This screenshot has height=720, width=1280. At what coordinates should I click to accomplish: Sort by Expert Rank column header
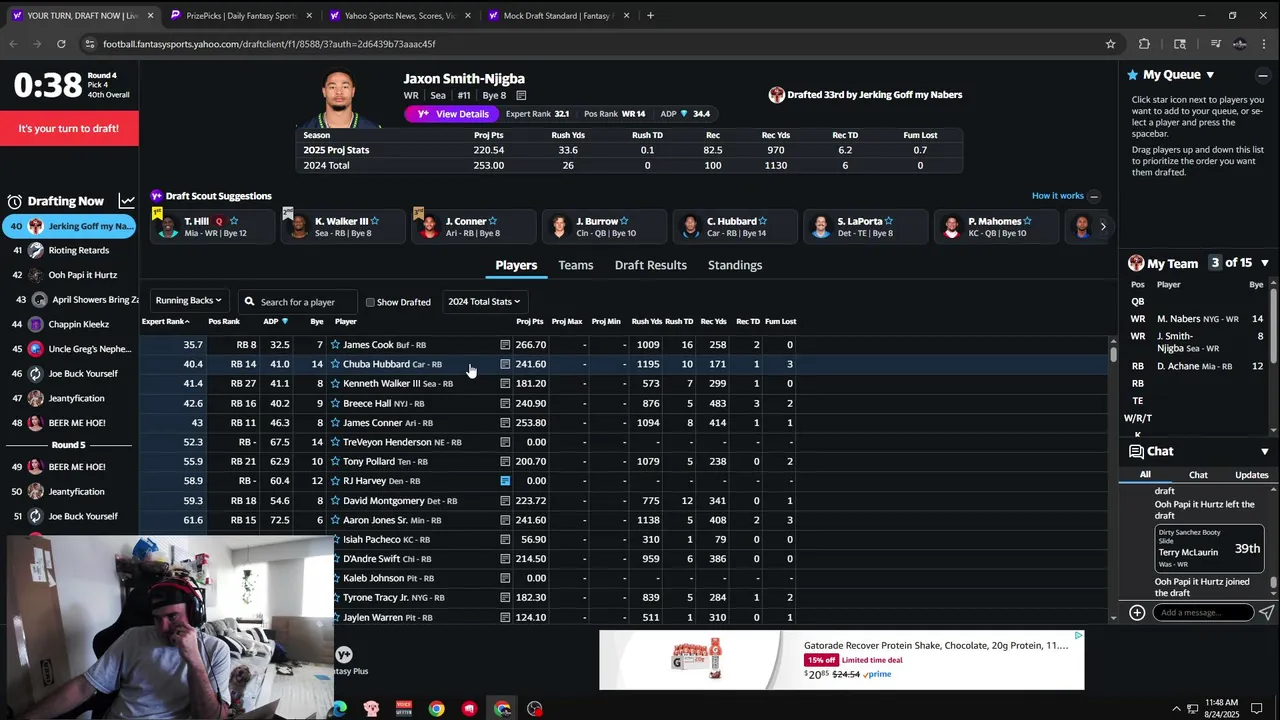[x=166, y=321]
